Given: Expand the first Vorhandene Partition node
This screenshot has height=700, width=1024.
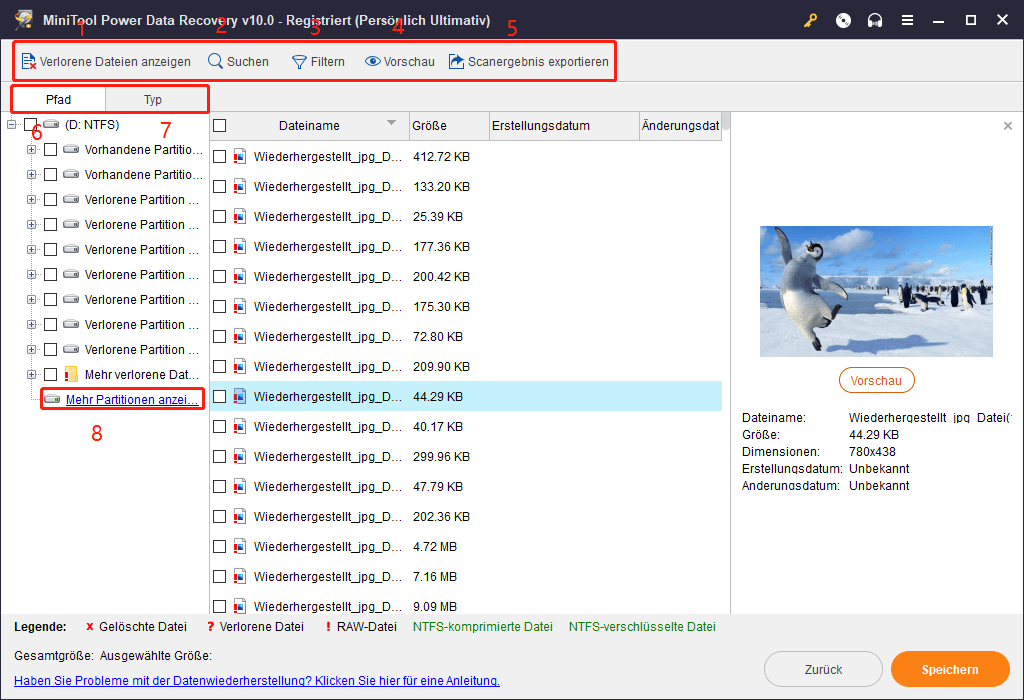Looking at the screenshot, I should point(30,149).
